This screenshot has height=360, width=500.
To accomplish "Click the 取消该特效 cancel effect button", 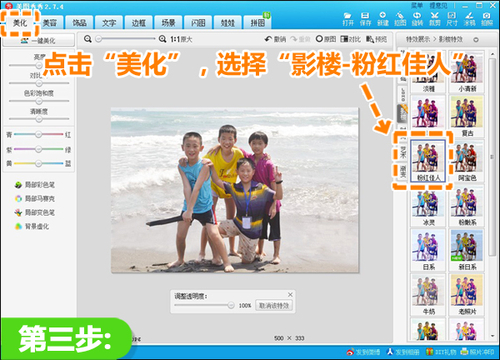I will coord(274,305).
